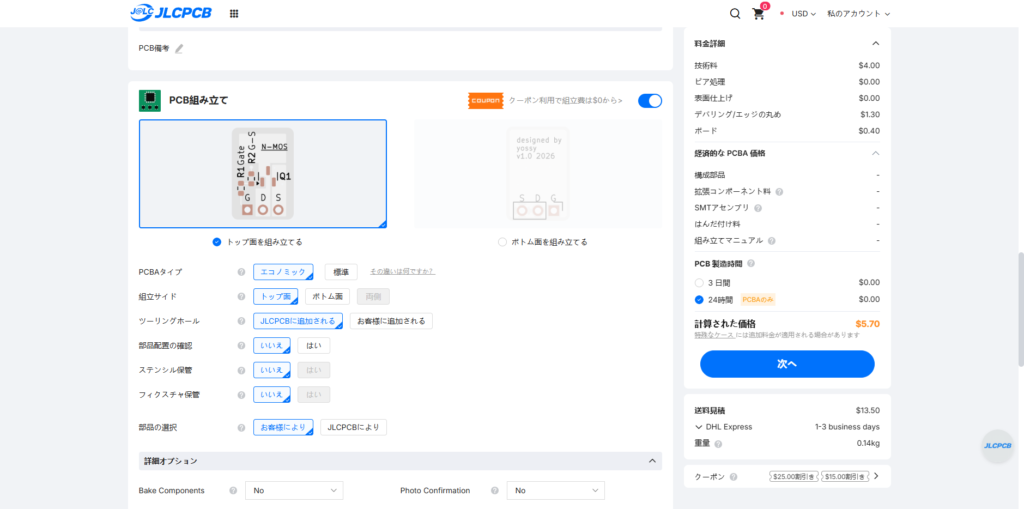Click help icon beside ステンシル保管

[241, 370]
